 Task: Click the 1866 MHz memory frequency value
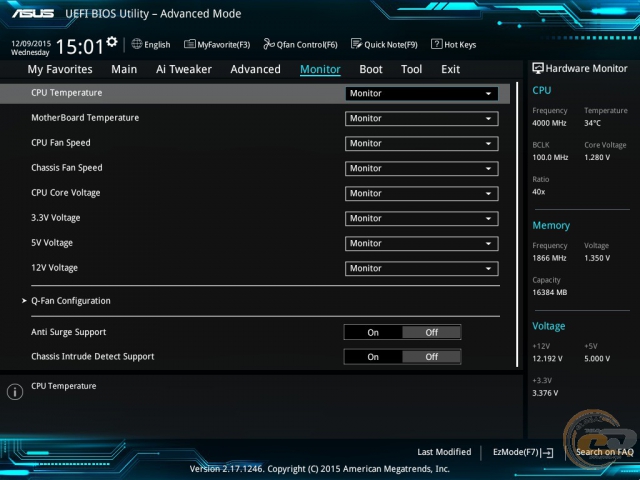coord(549,258)
